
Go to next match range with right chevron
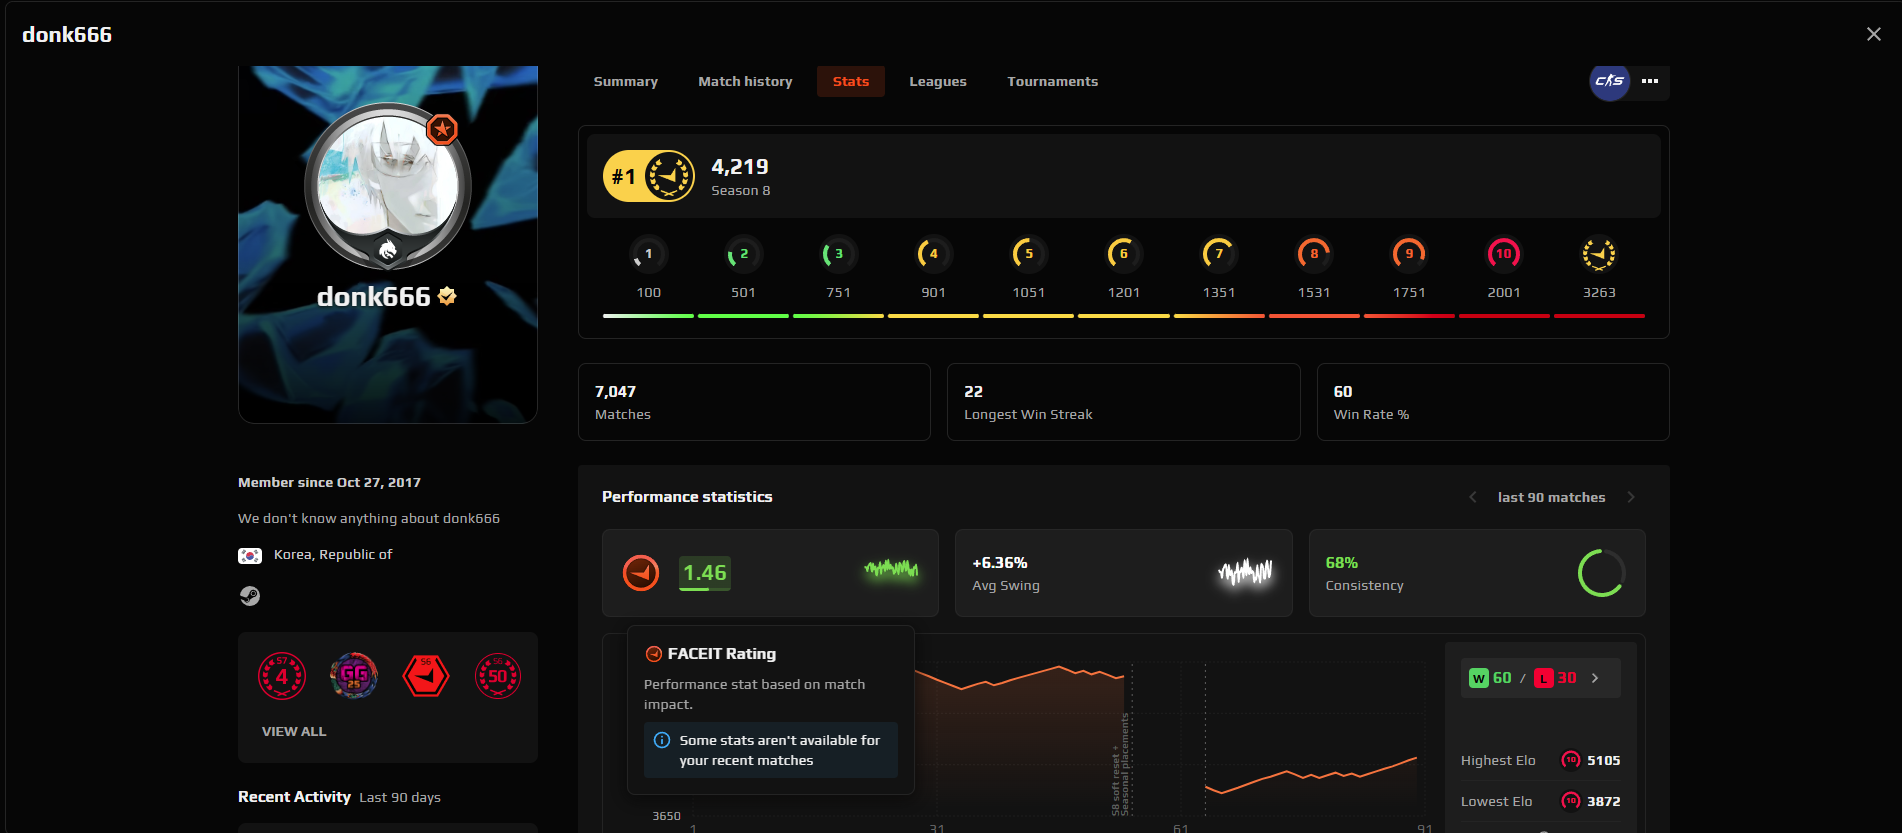1631,497
